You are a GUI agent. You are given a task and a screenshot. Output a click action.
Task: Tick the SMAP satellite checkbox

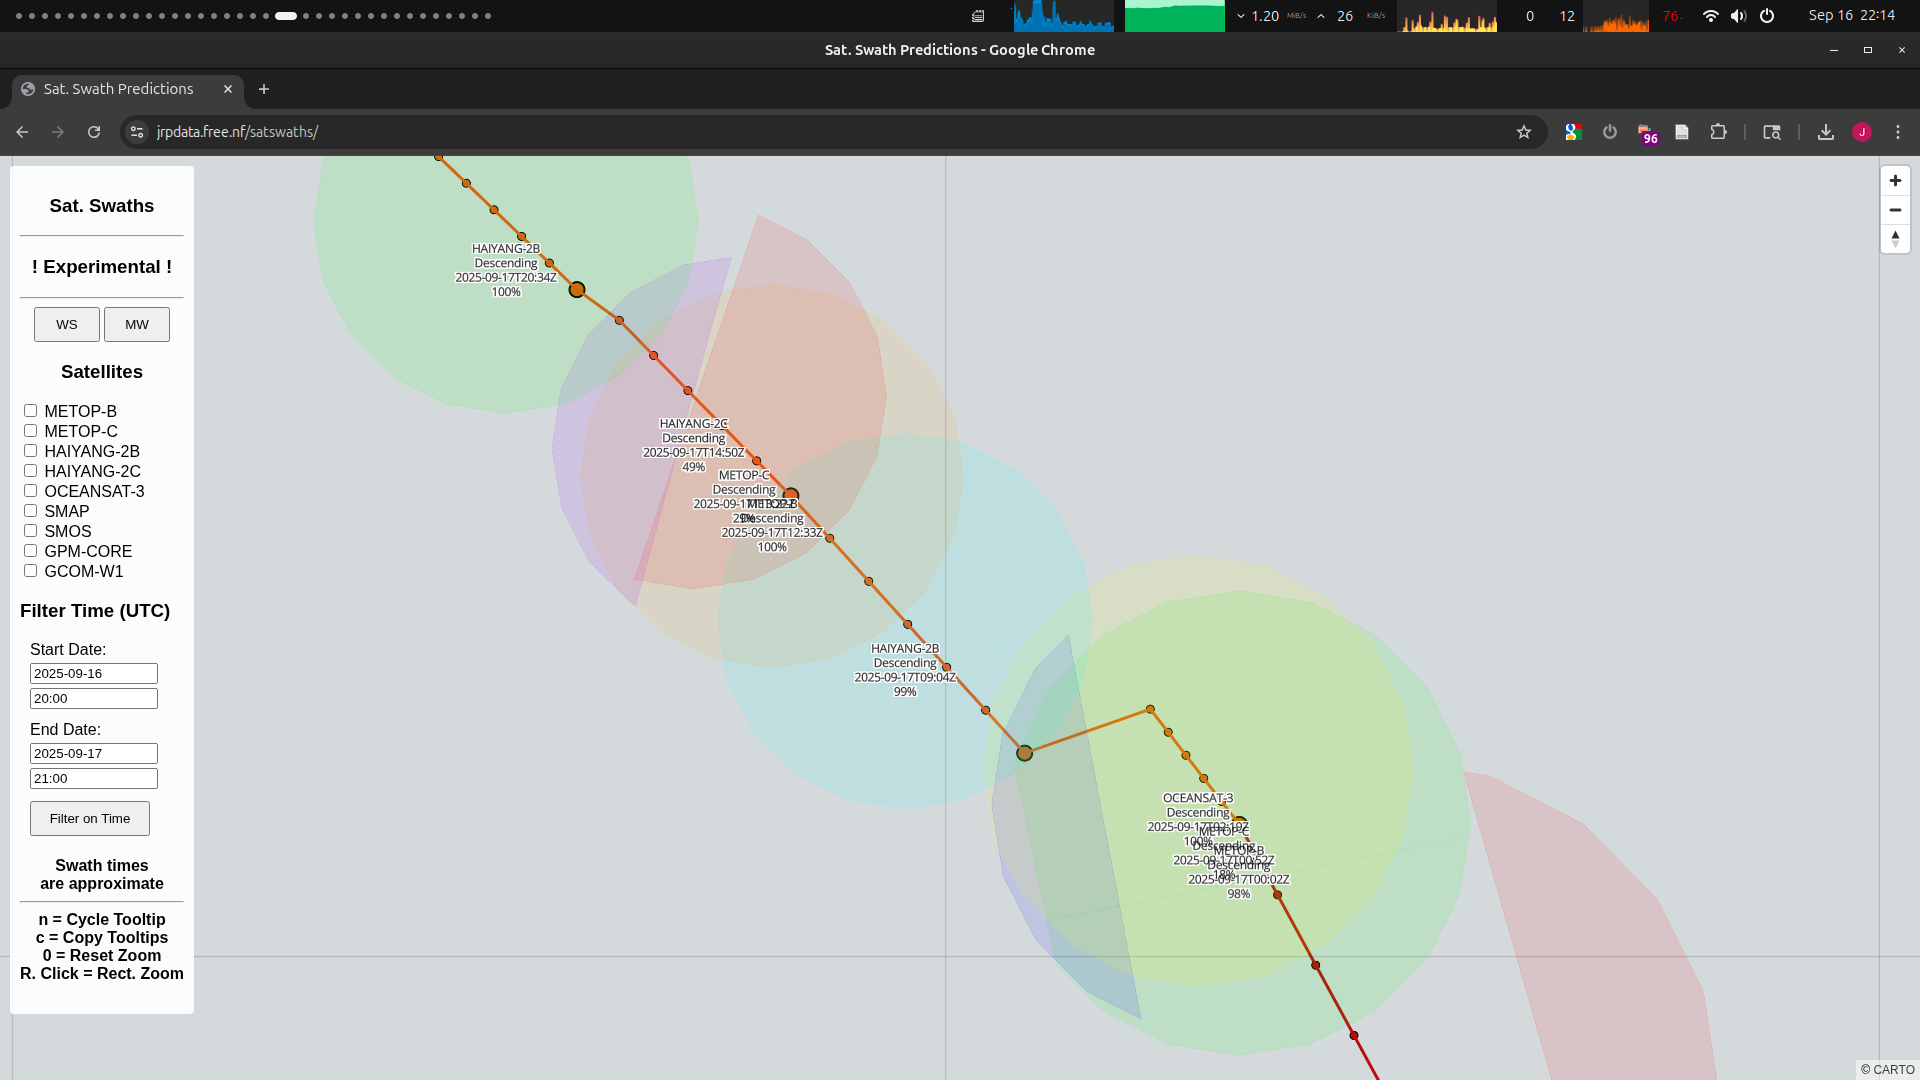[31, 511]
